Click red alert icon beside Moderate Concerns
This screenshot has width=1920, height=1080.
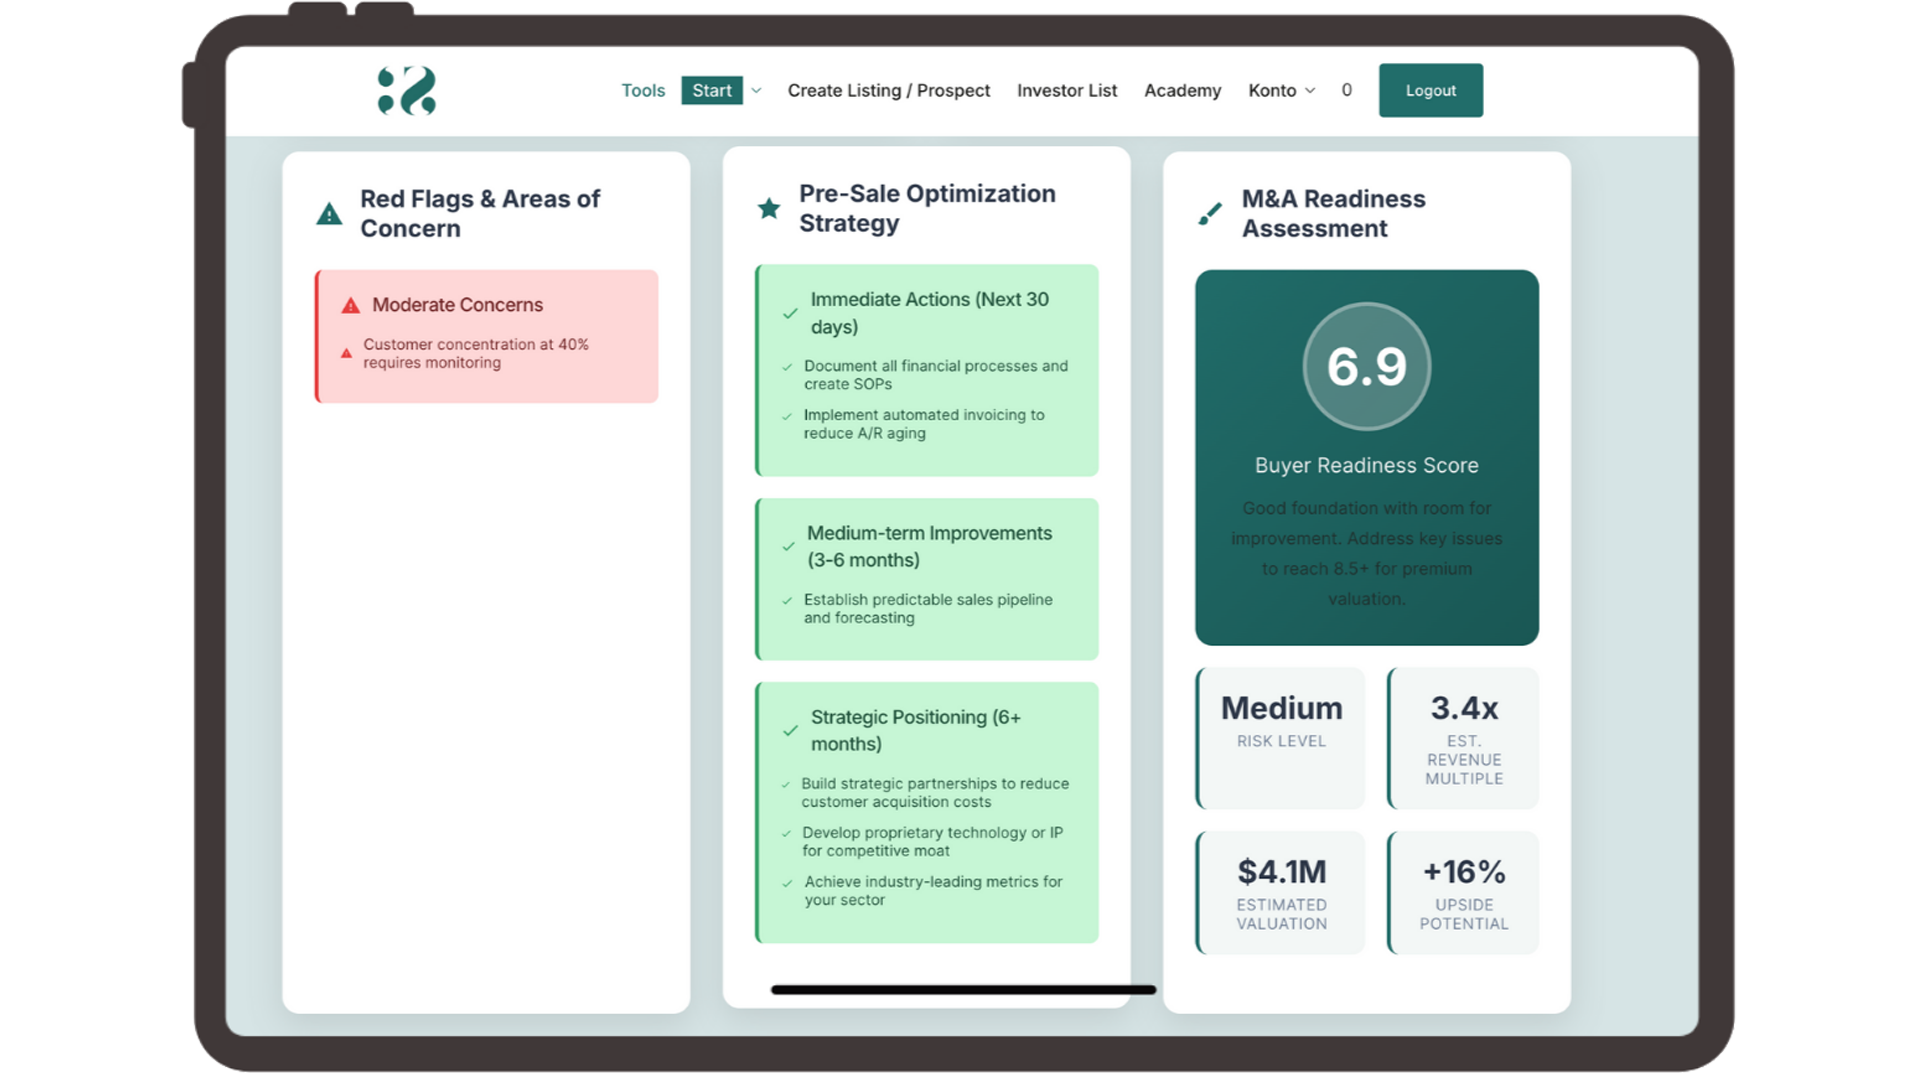tap(350, 306)
